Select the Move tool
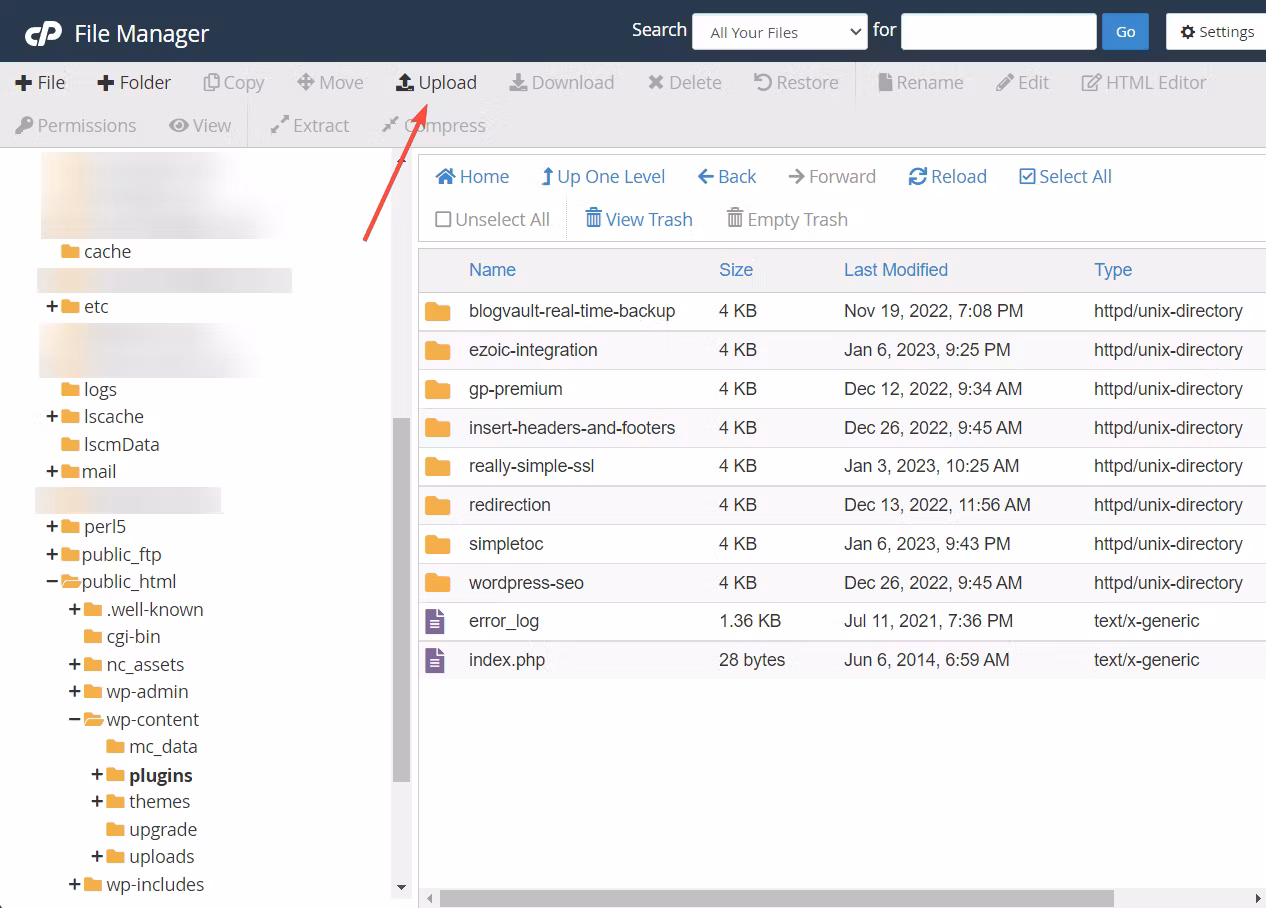 (x=330, y=82)
